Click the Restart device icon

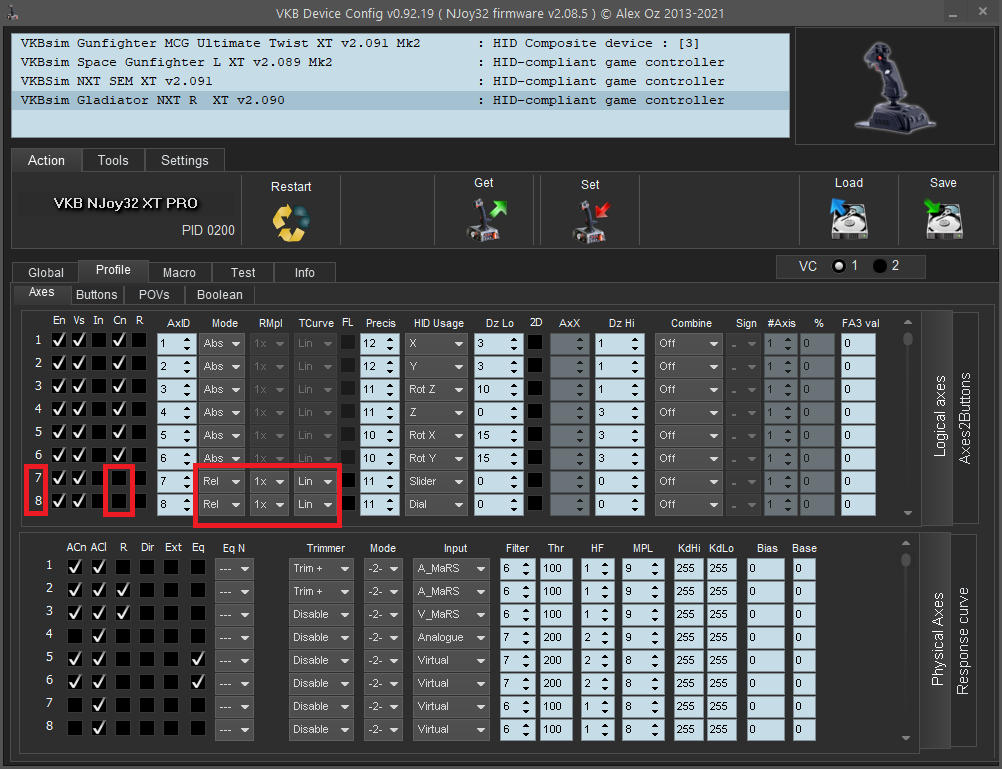pos(291,221)
